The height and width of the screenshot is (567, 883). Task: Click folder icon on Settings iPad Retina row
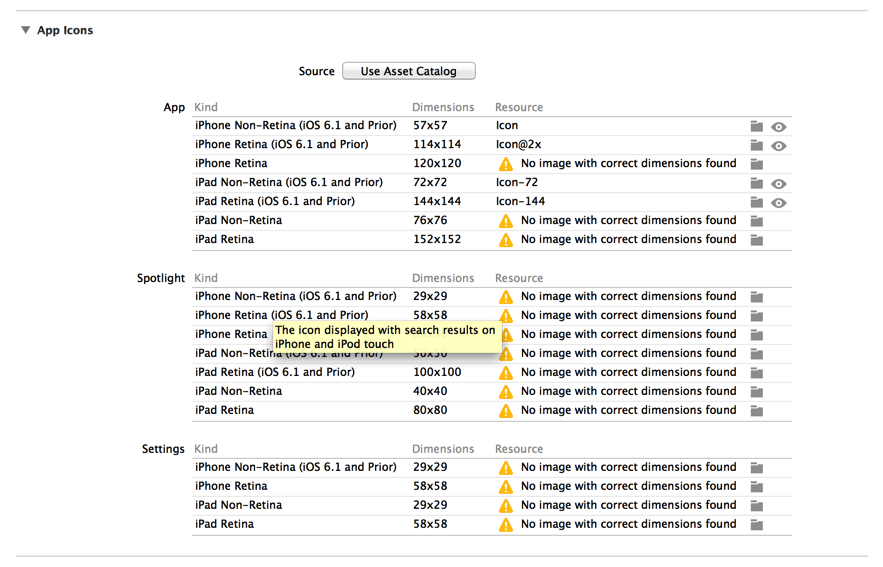756,525
